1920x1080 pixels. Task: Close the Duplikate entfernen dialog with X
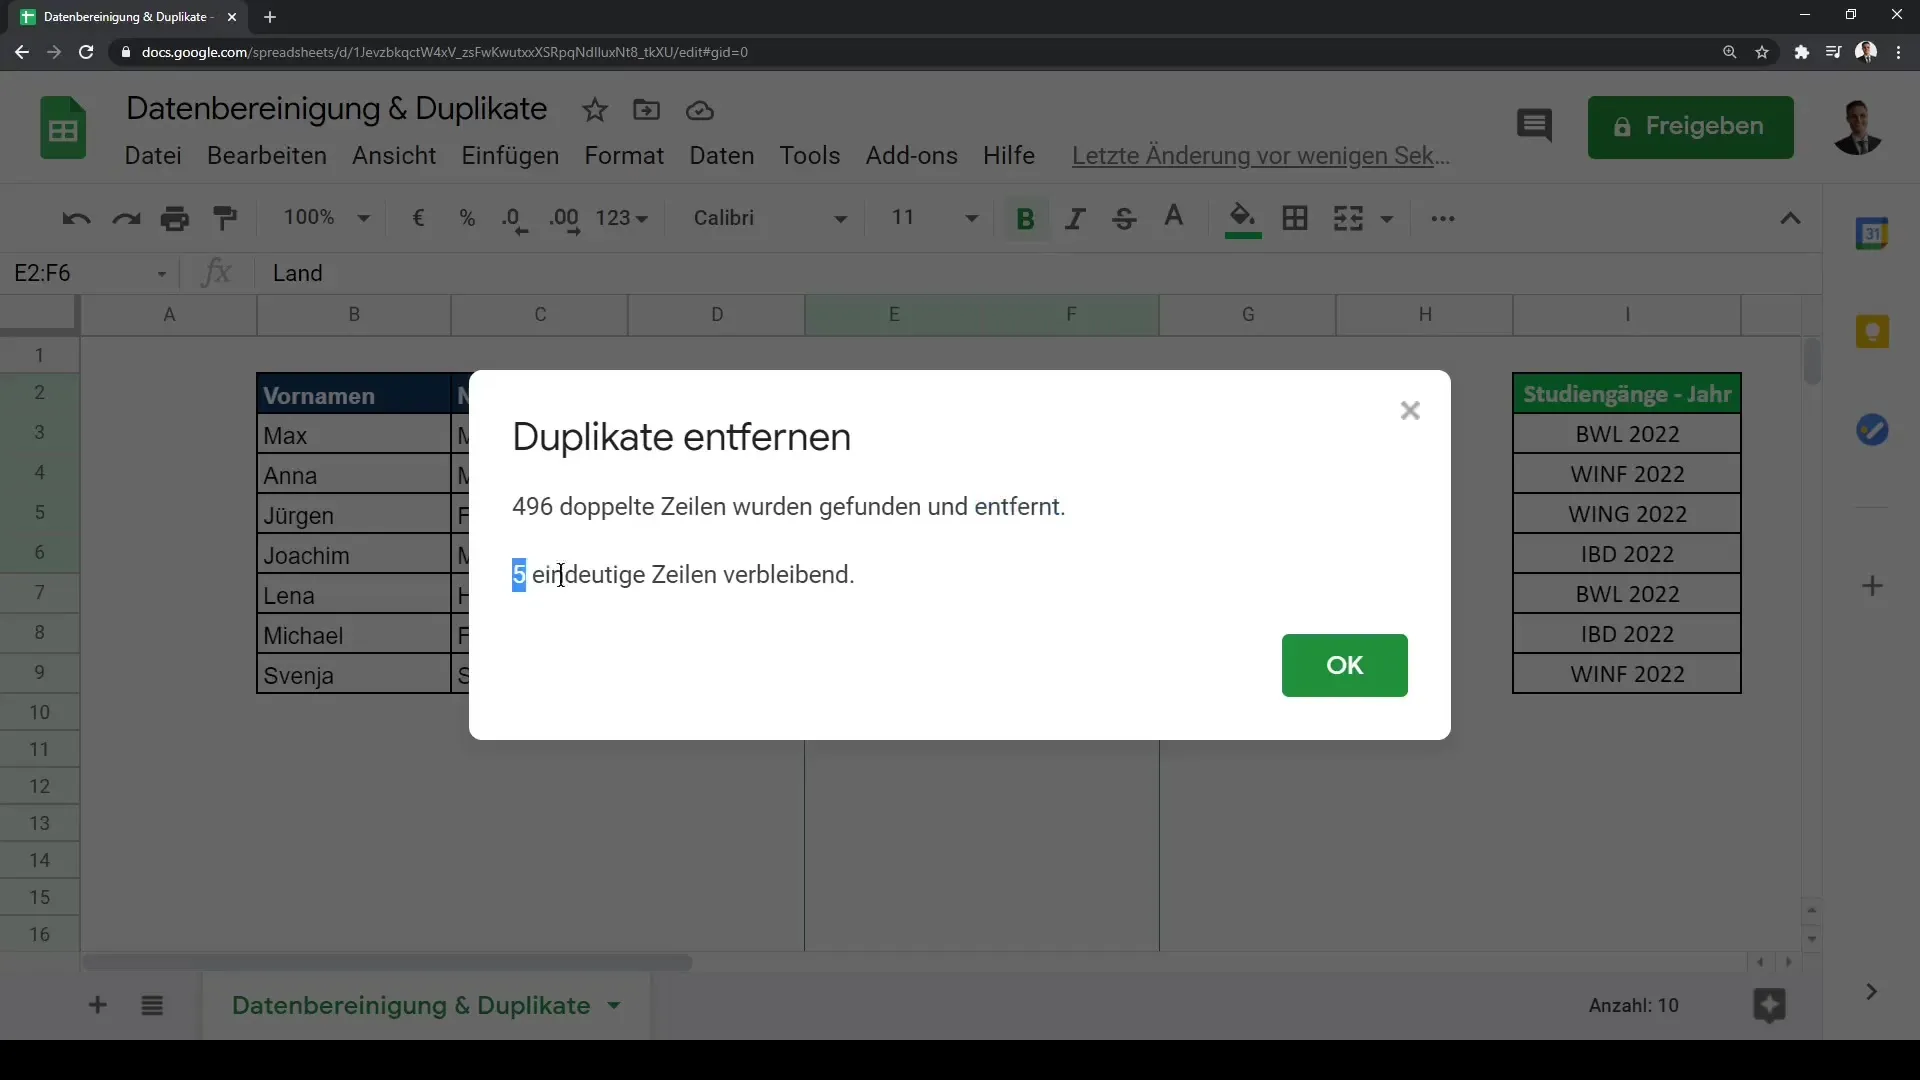point(1410,411)
